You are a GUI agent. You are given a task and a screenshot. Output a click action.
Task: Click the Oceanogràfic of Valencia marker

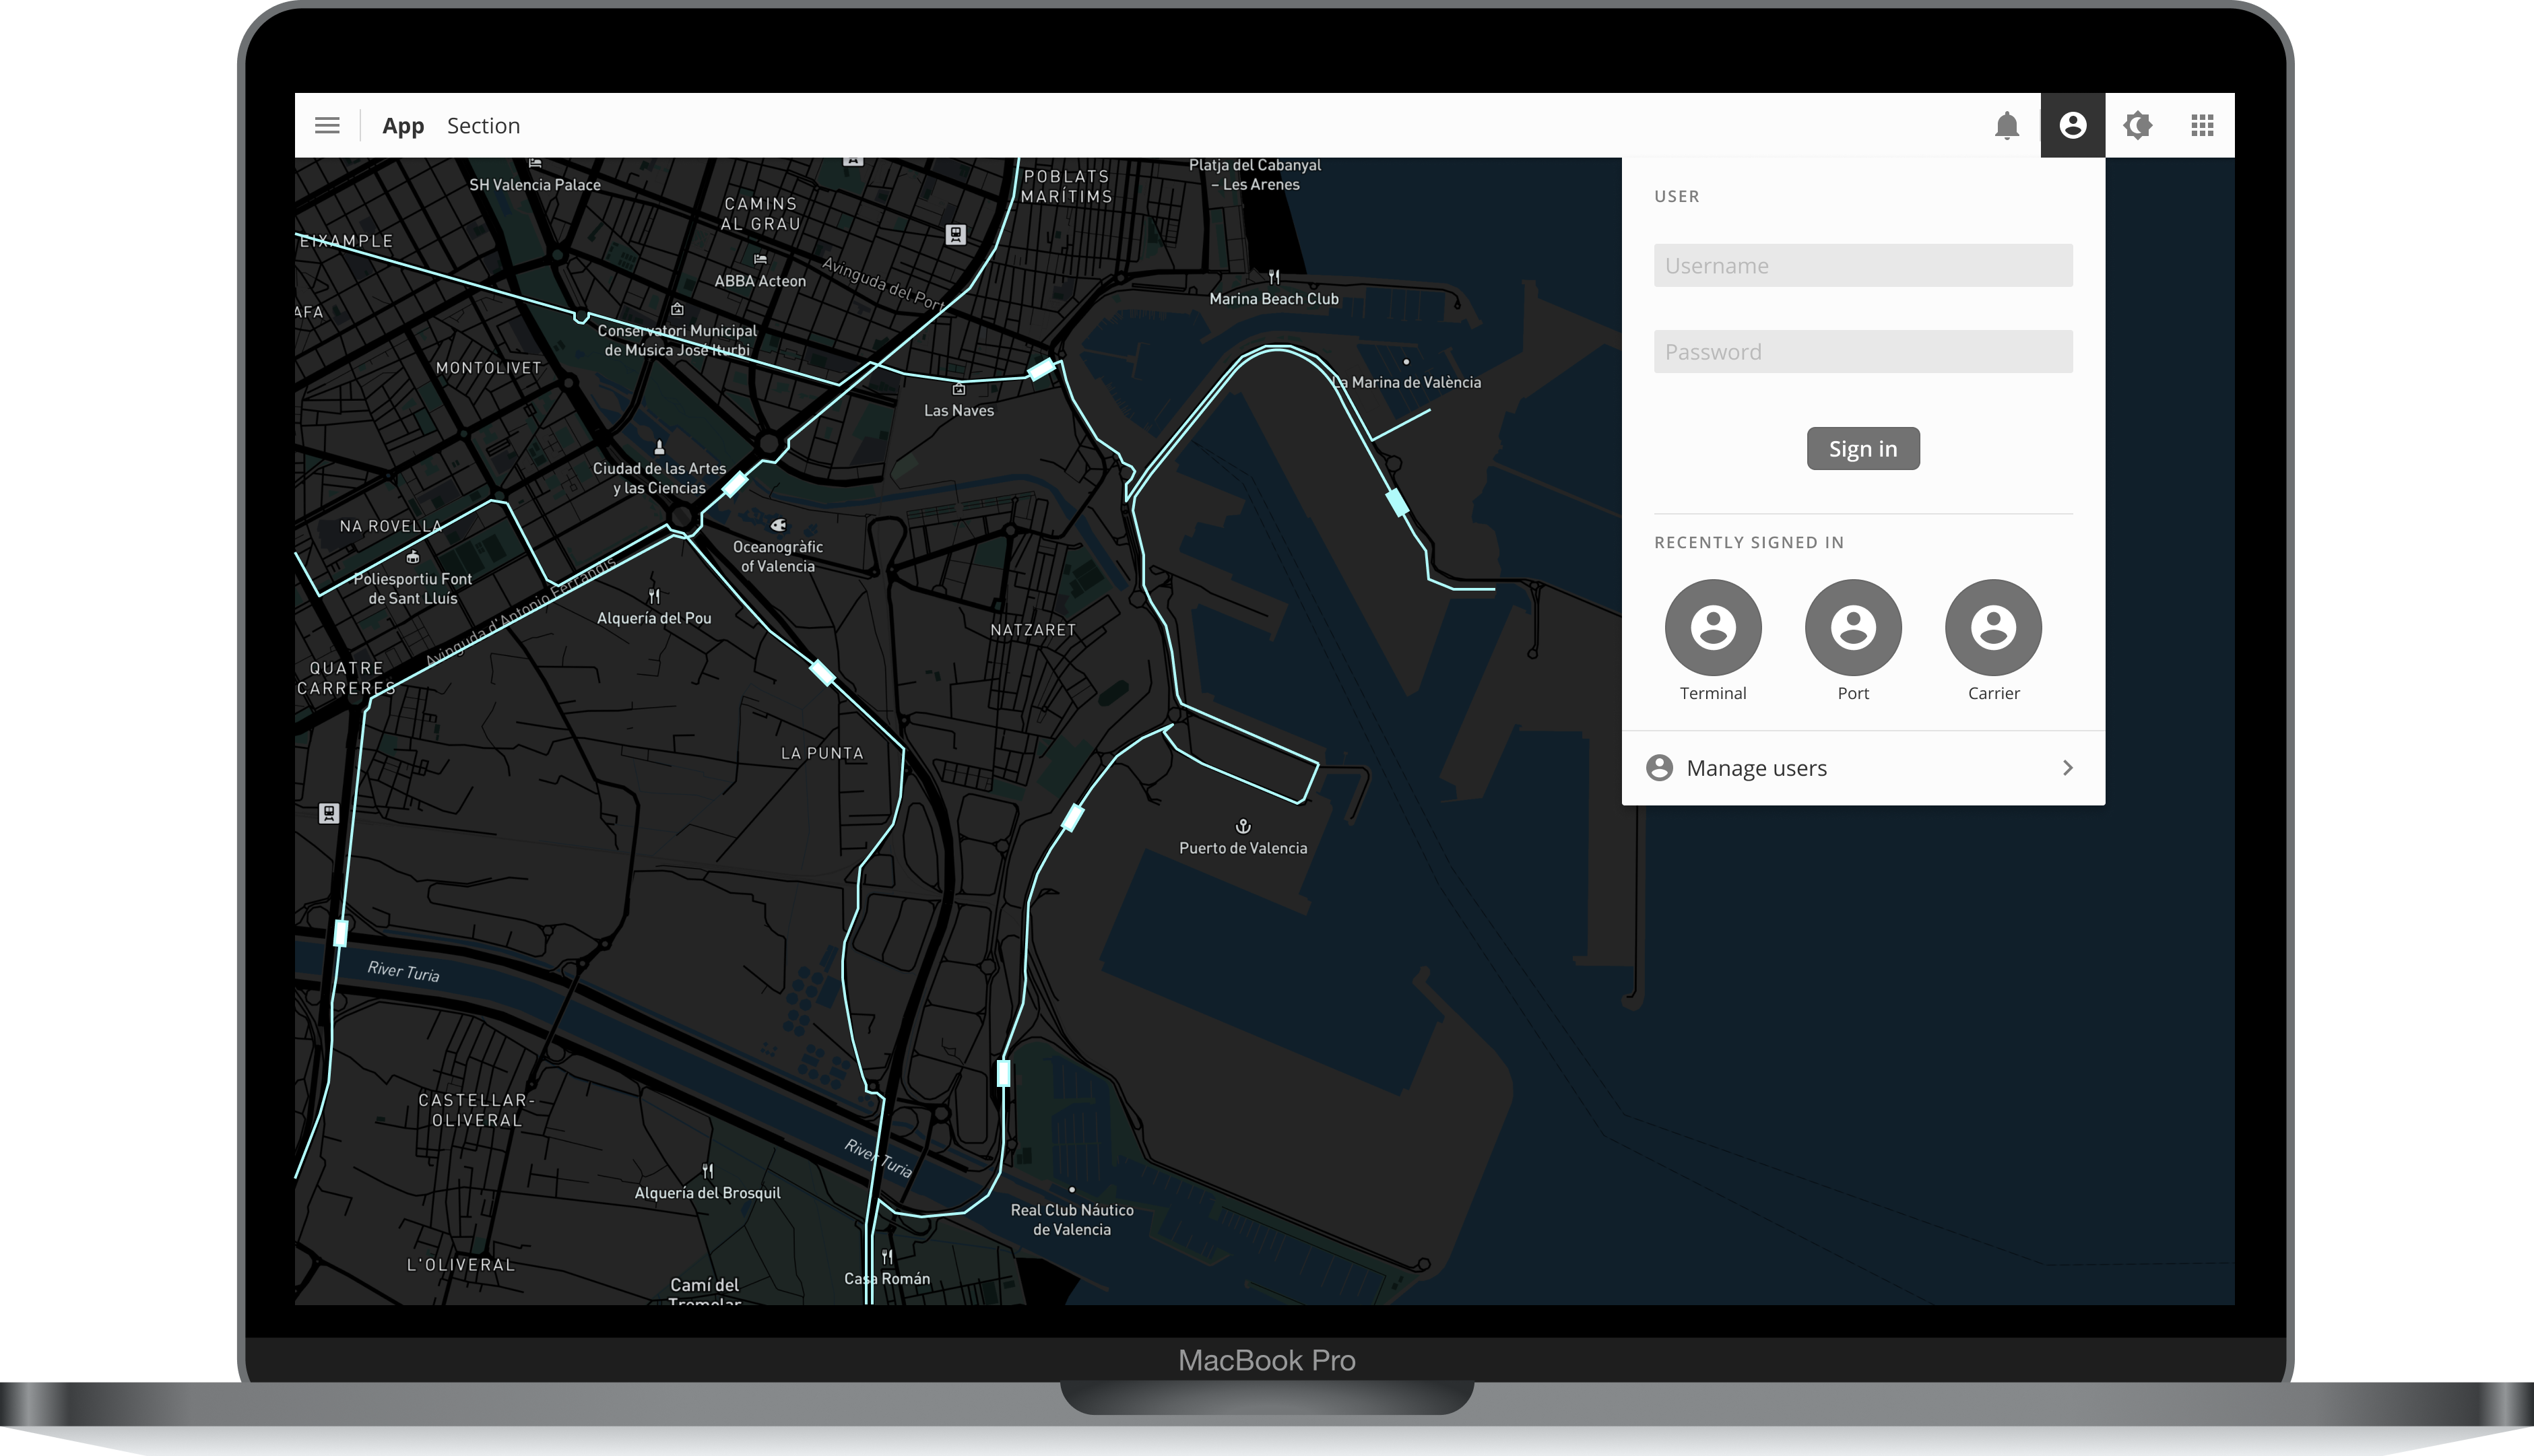(778, 525)
